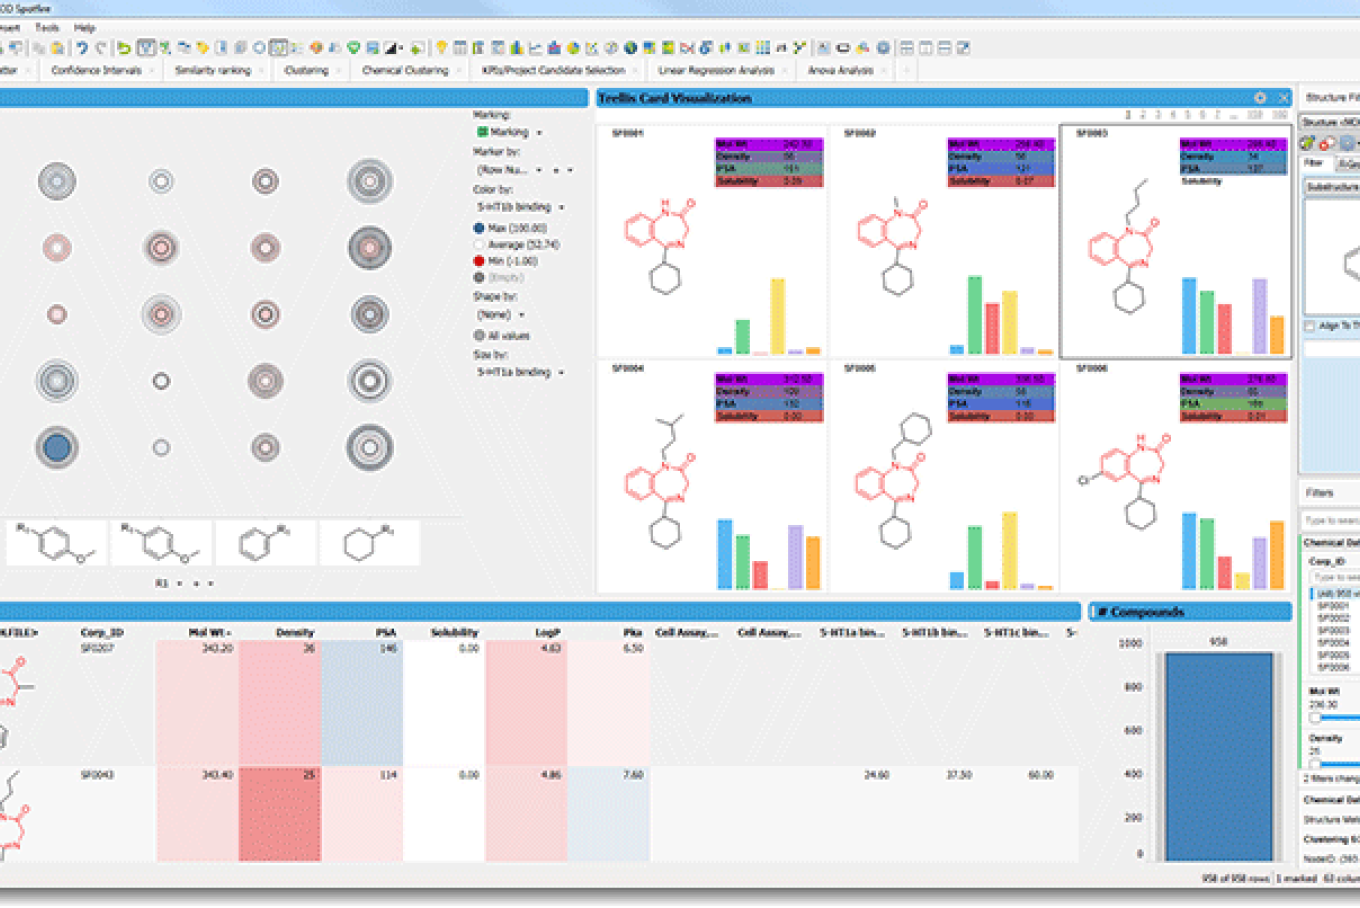Select the SF0001 trellis card
This screenshot has width=1360, height=908.
[712, 241]
